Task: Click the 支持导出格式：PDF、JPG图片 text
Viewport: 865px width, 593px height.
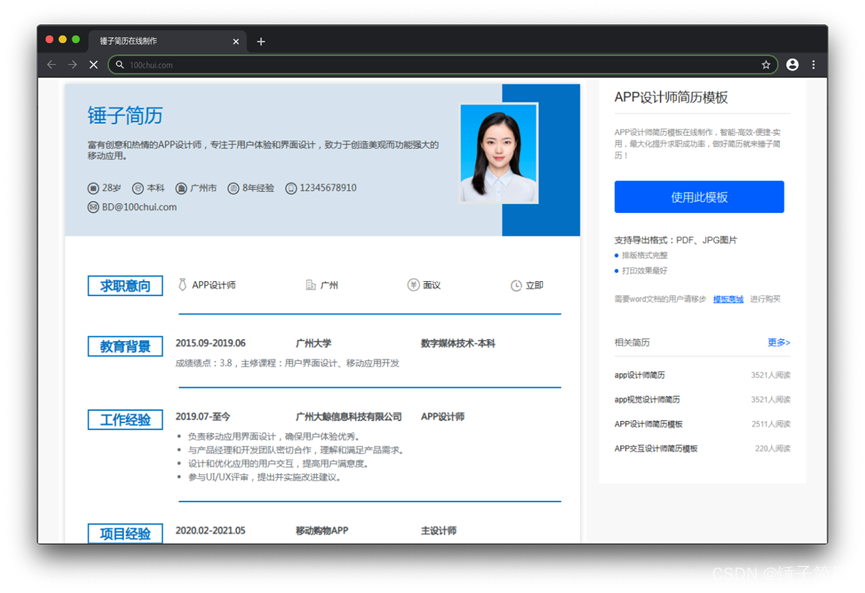Action: point(676,240)
